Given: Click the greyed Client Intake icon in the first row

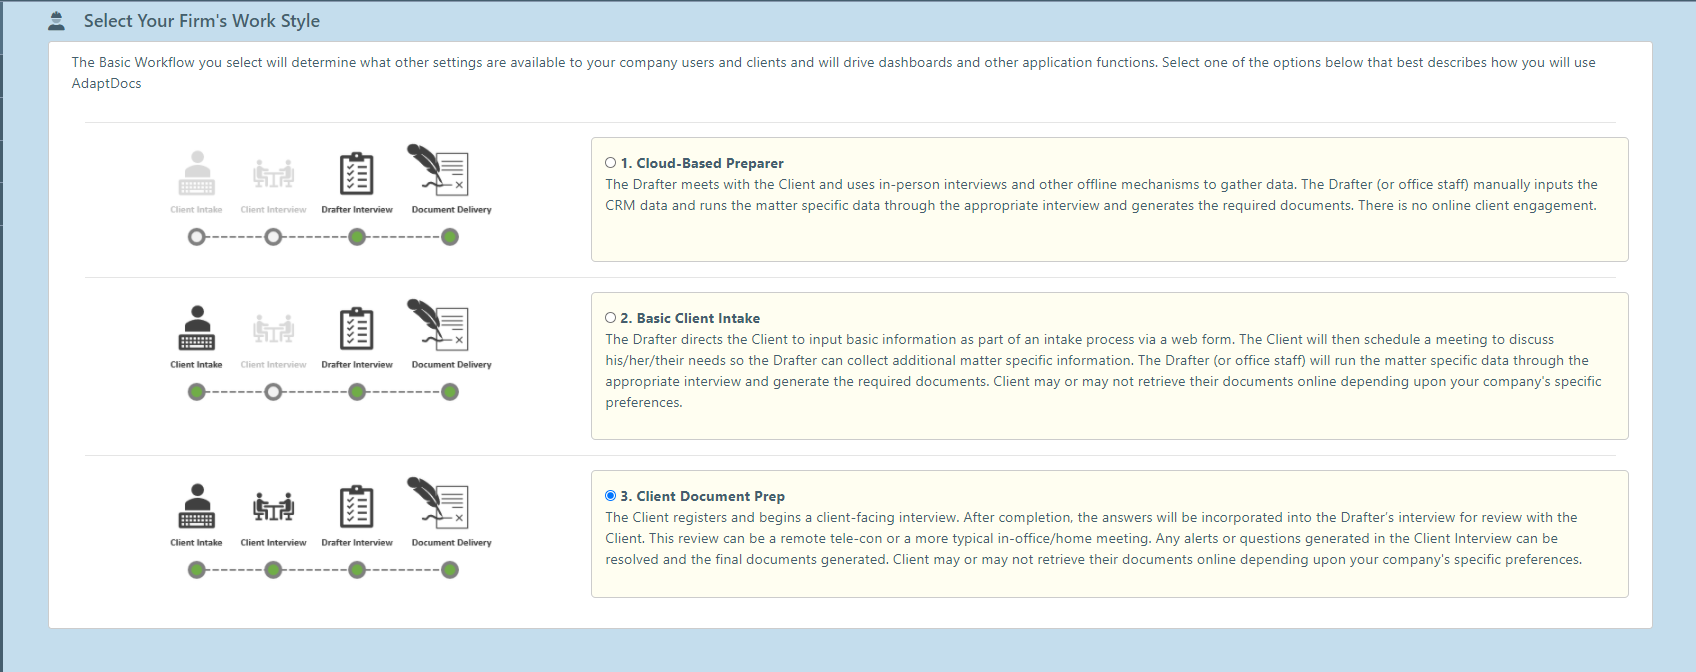Looking at the screenshot, I should 197,174.
